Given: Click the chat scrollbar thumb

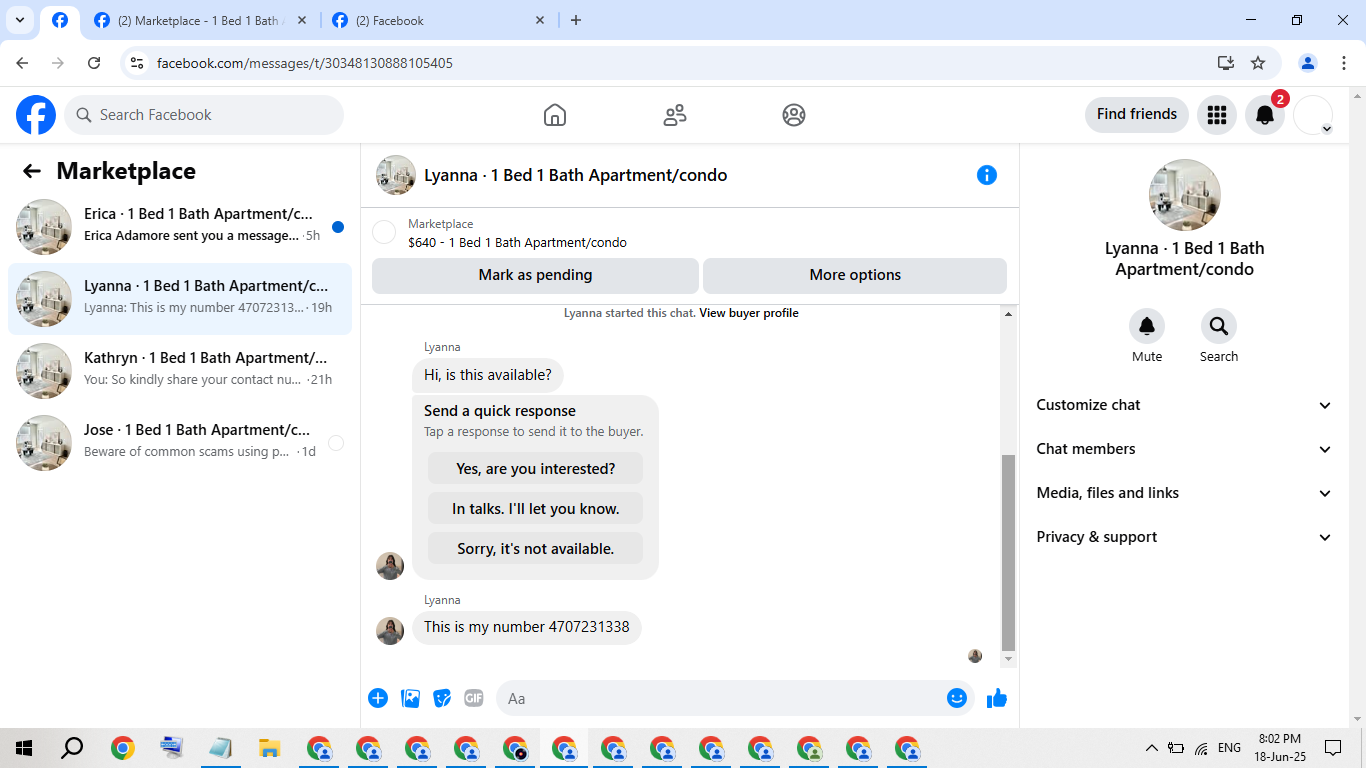Looking at the screenshot, I should click(1008, 553).
